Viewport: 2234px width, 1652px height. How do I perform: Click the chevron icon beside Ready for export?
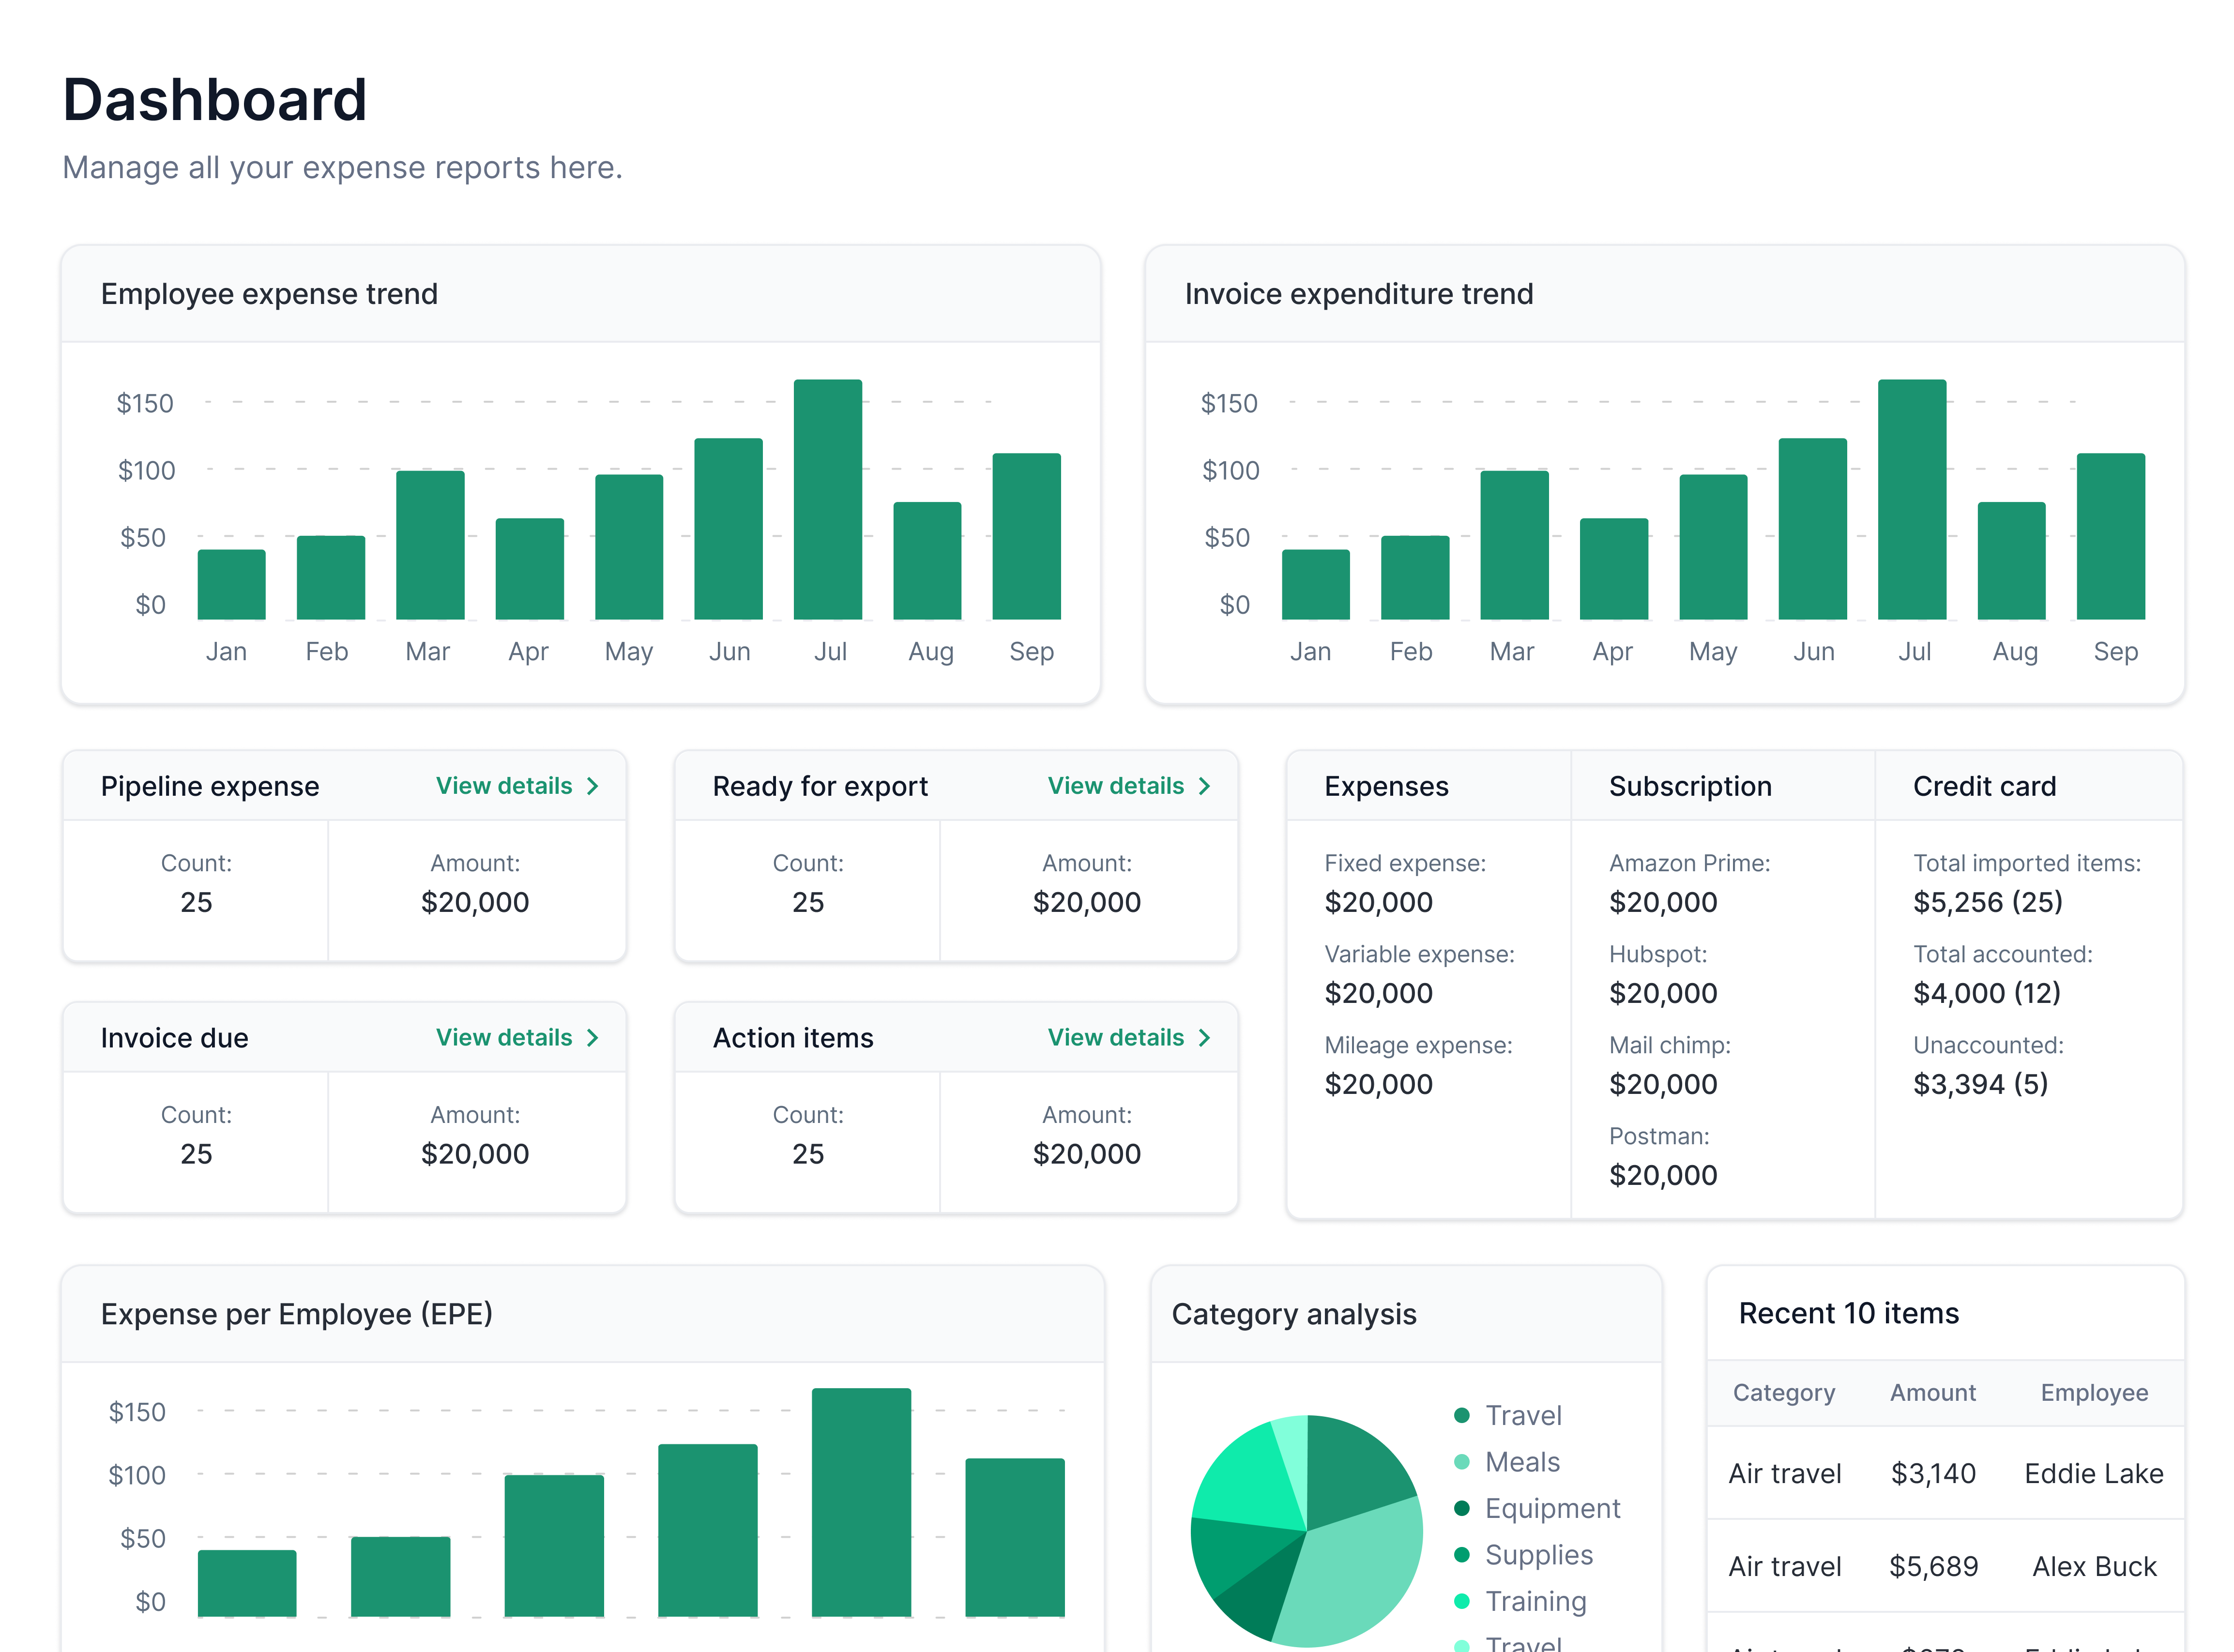[x=1204, y=786]
